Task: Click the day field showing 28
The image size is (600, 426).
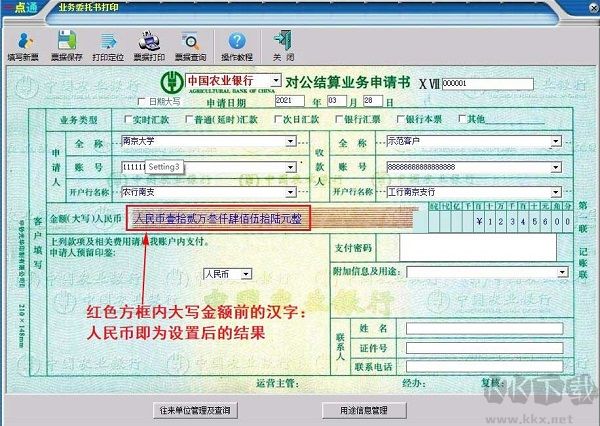Action: (373, 101)
